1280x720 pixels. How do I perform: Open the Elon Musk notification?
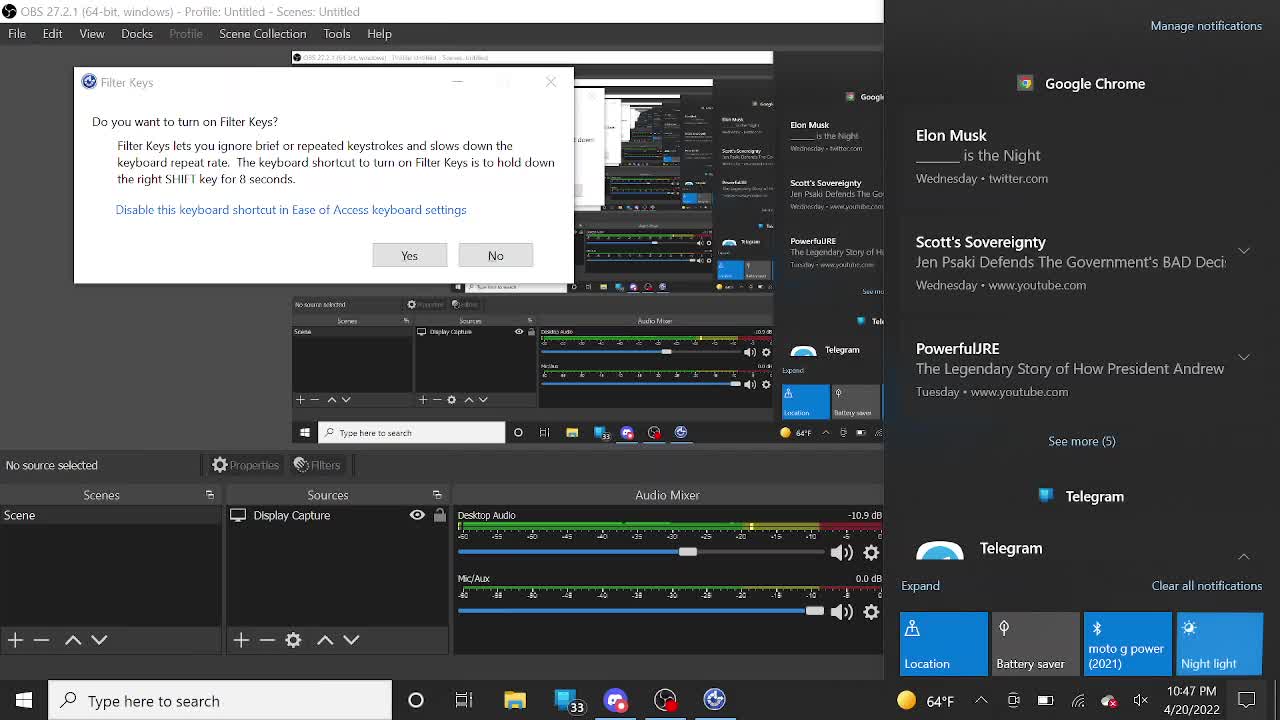[1081, 157]
